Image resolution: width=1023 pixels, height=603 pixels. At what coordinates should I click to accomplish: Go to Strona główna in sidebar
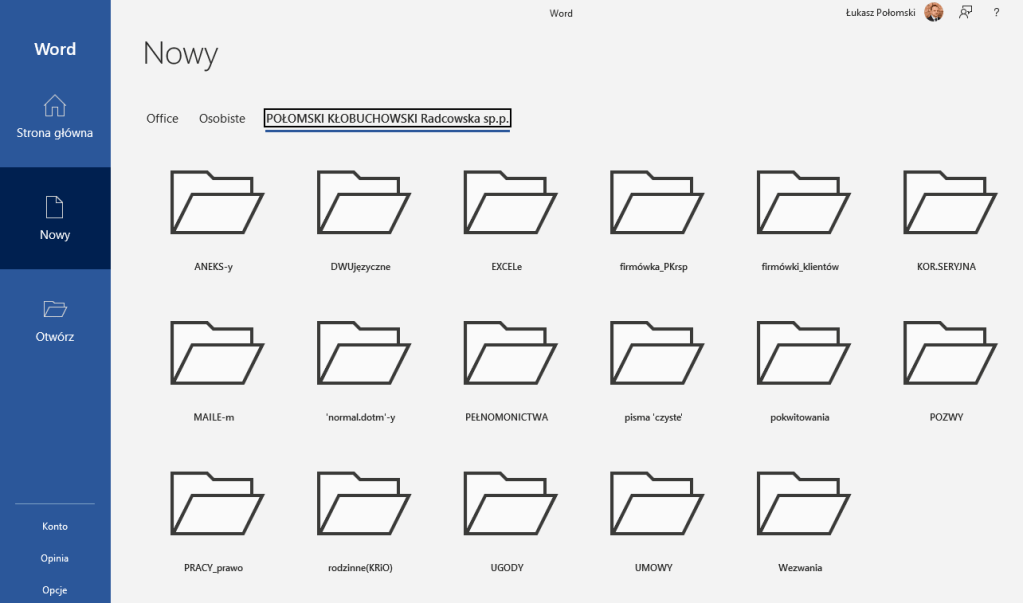point(55,116)
